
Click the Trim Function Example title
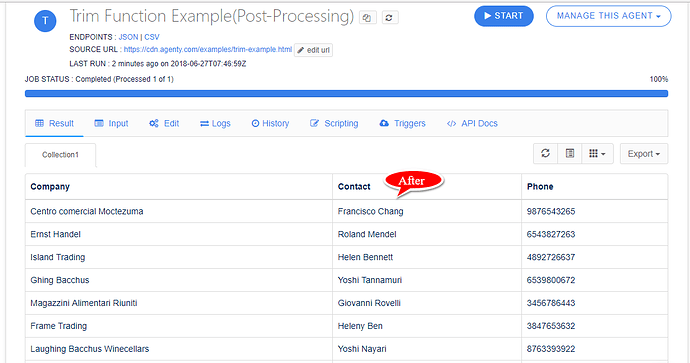pyautogui.click(x=212, y=16)
